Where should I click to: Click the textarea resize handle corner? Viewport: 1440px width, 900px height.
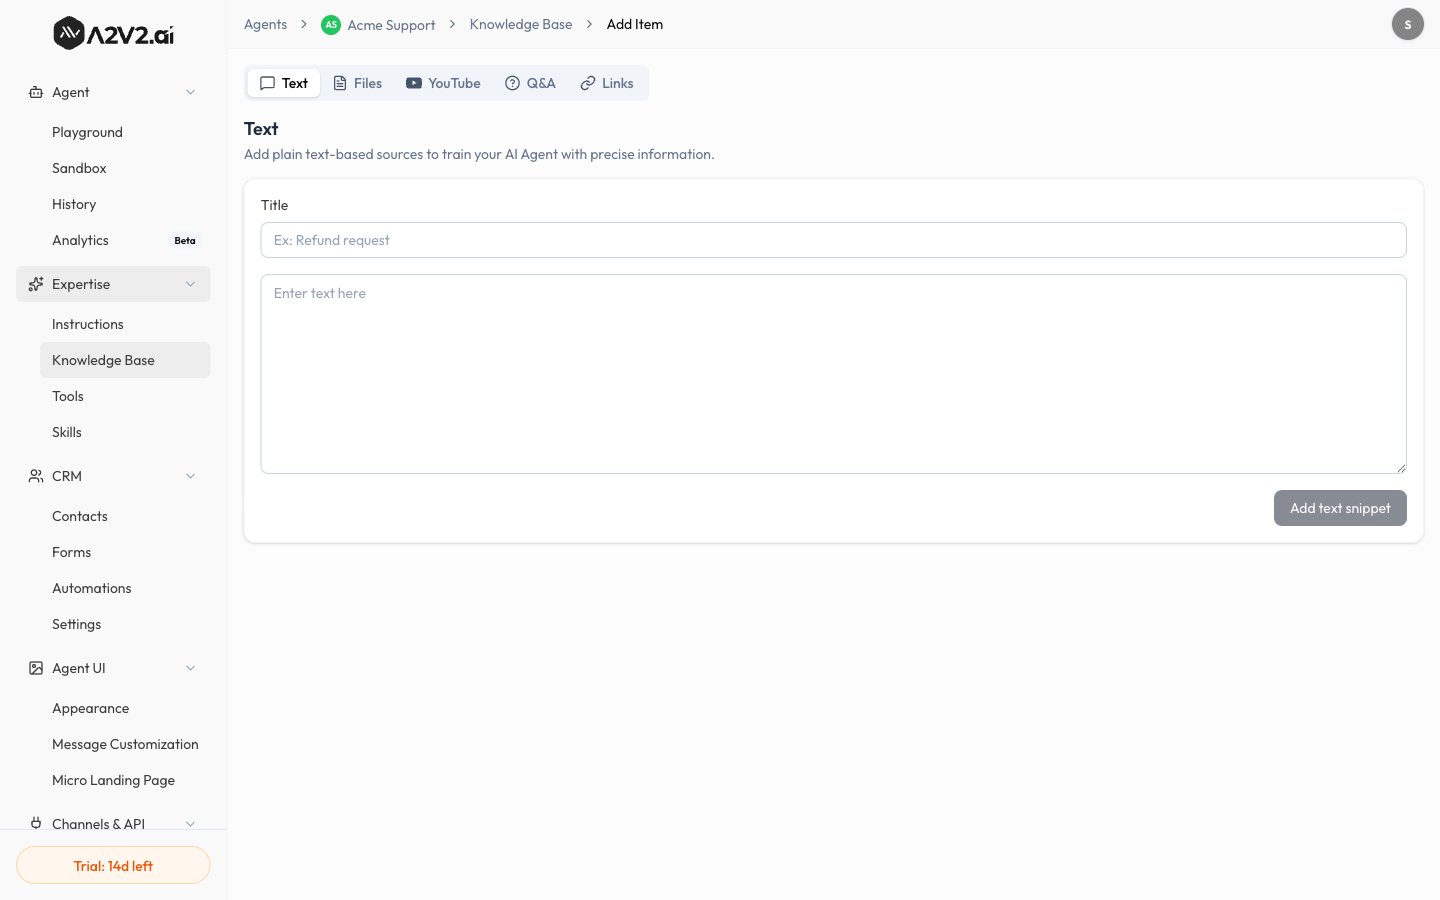(1401, 468)
